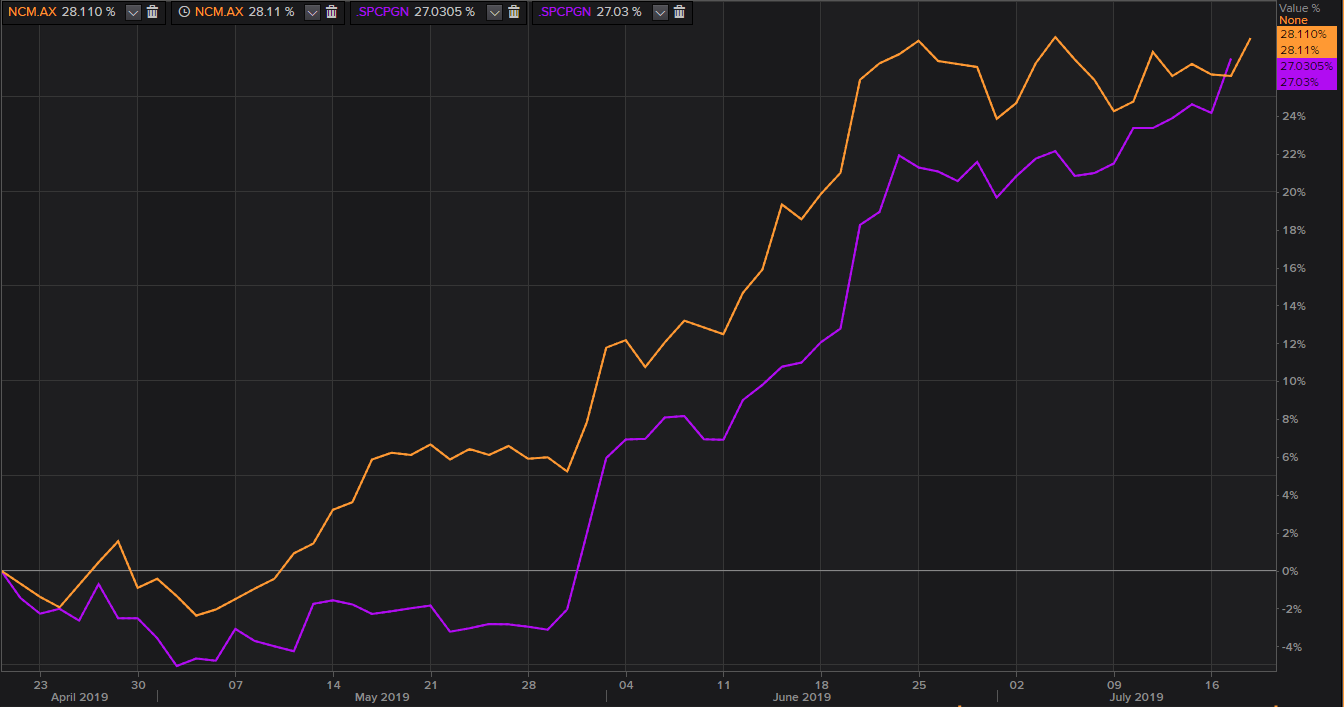Click the -4% y-axis label
Image resolution: width=1344 pixels, height=707 pixels.
tap(1293, 647)
